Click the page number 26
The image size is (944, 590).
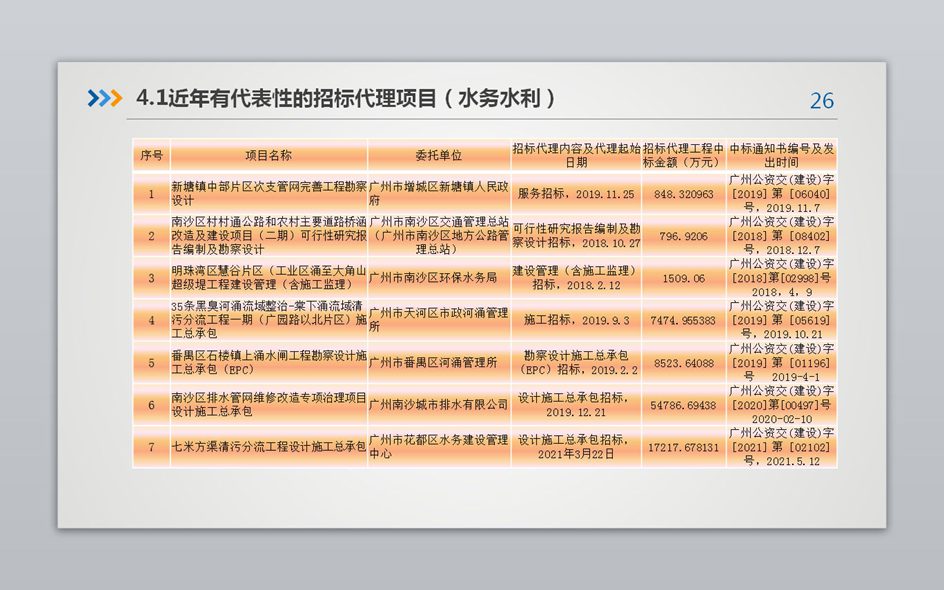(x=821, y=101)
